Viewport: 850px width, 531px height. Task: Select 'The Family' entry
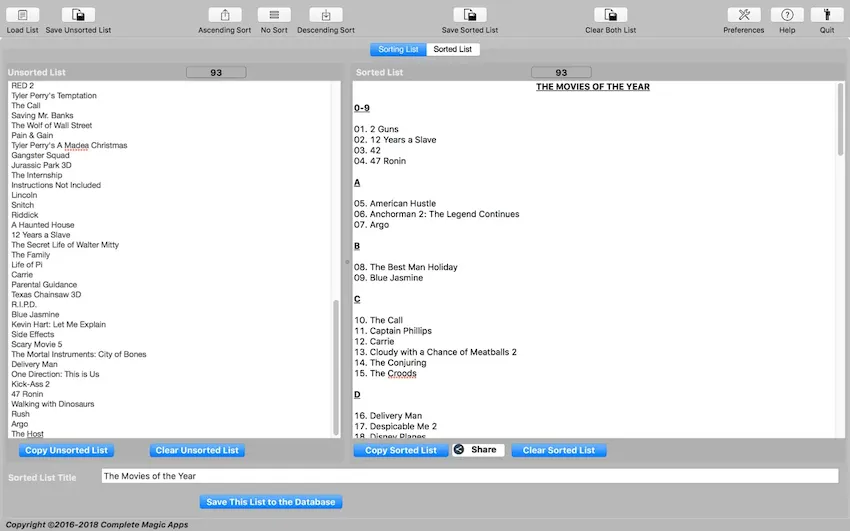click(30, 255)
